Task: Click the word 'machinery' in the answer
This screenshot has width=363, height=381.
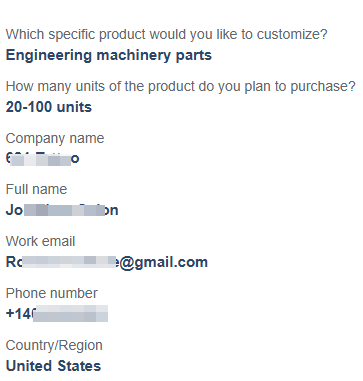Action: tap(134, 56)
